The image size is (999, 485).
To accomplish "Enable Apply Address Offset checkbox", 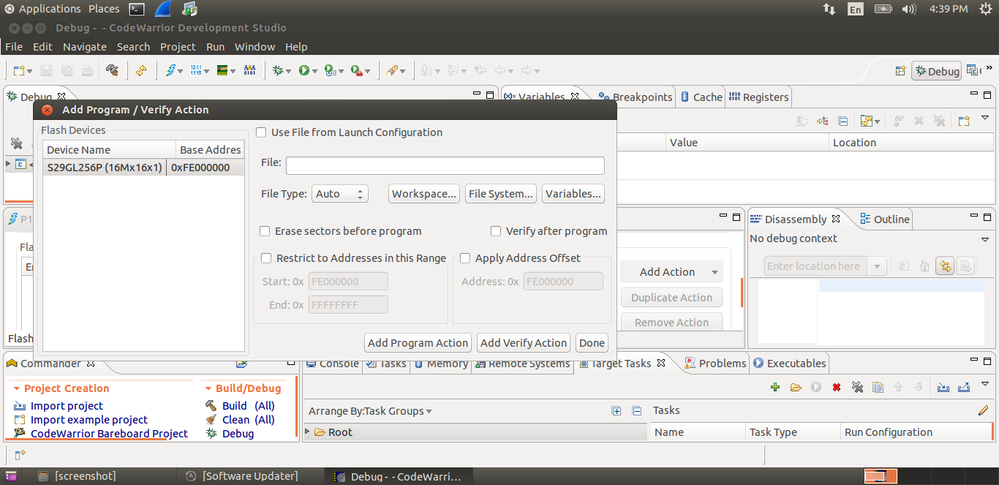I will [465, 258].
